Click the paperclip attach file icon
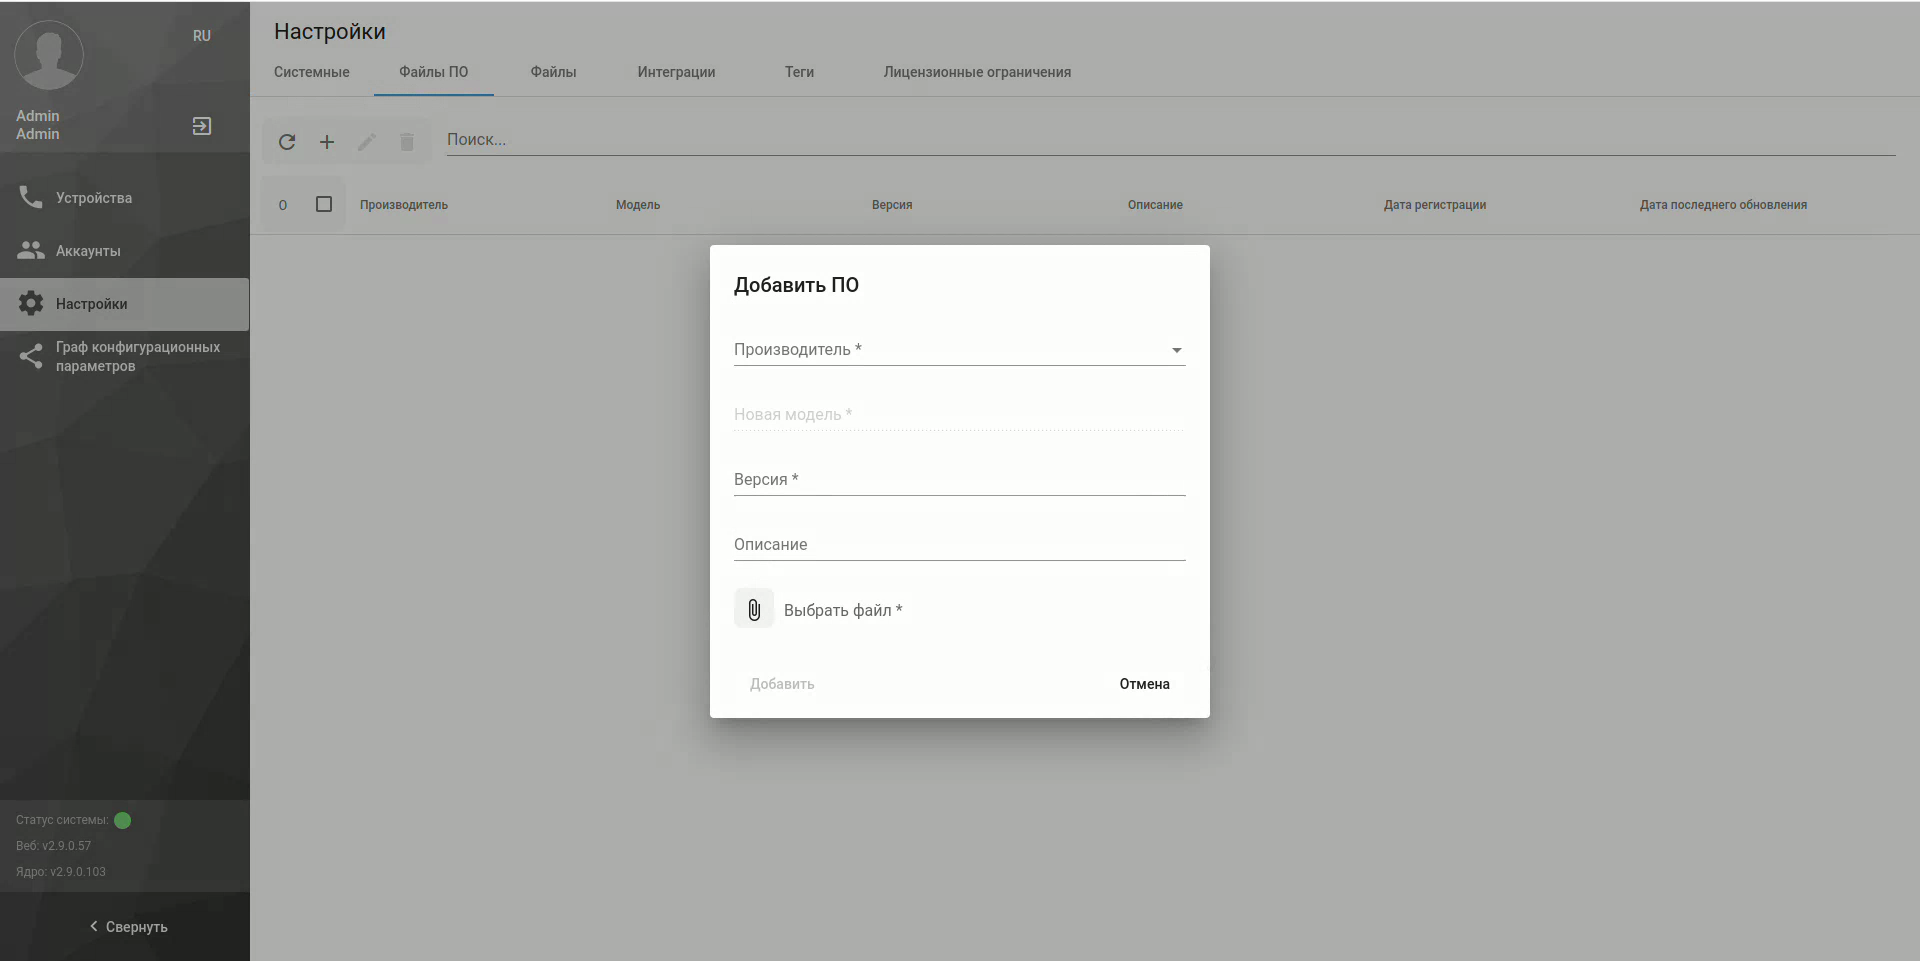The image size is (1920, 961). 754,609
